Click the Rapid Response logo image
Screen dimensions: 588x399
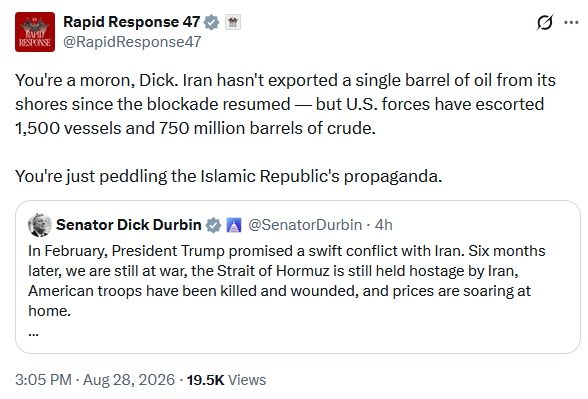[35, 32]
